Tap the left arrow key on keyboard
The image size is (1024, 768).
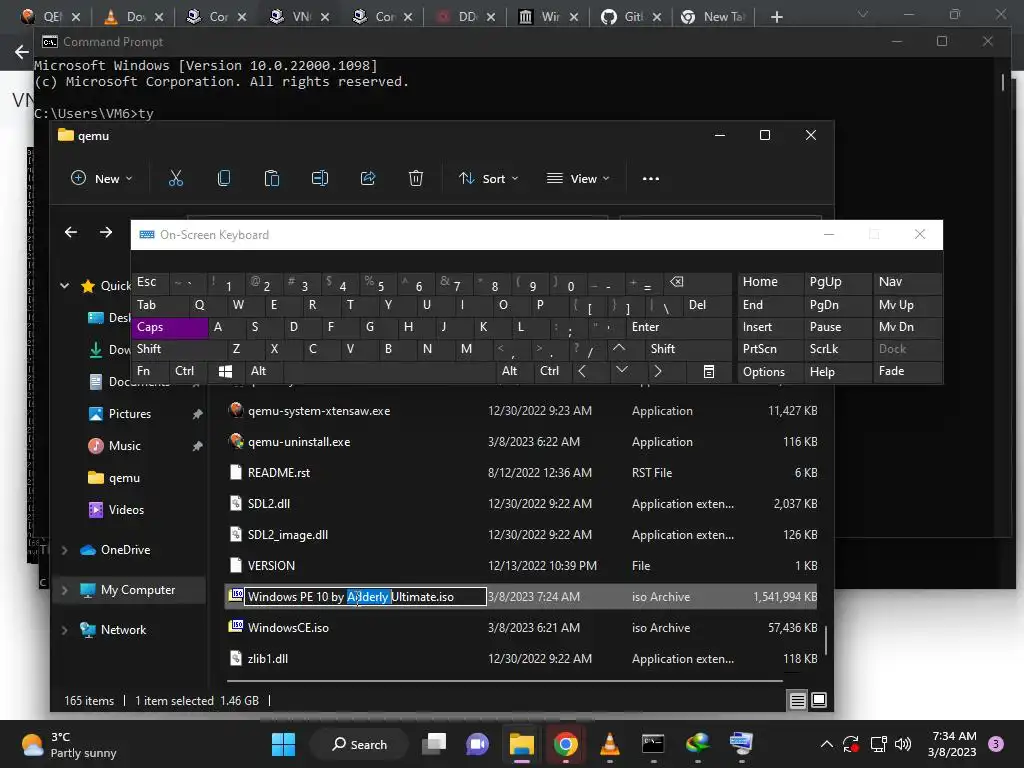[582, 372]
